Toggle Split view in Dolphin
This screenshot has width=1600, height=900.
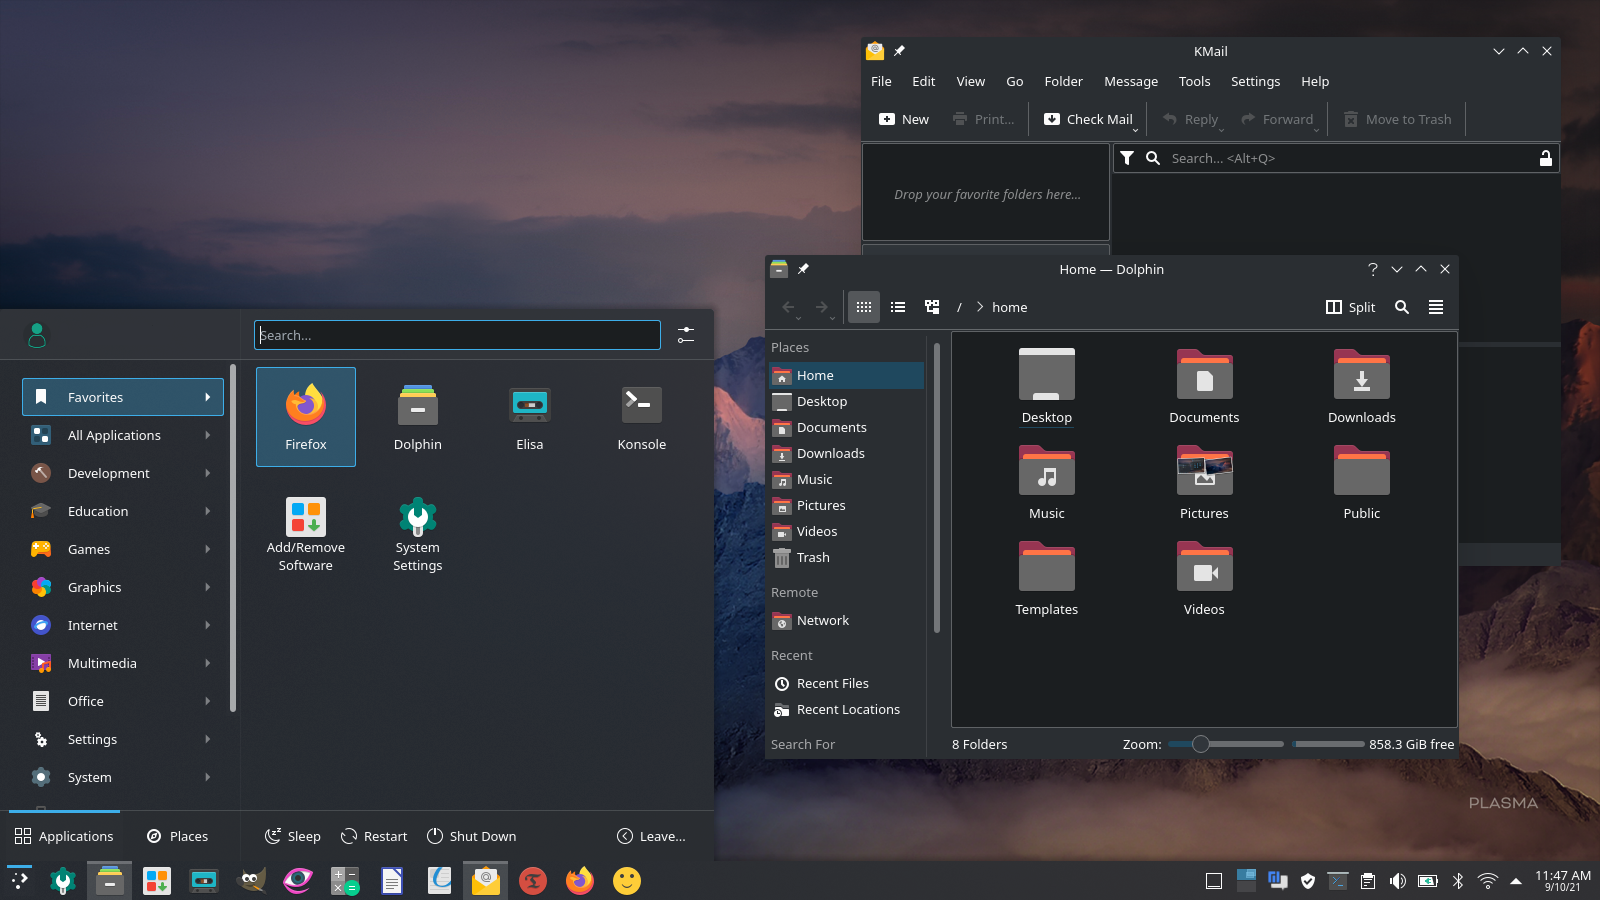pyautogui.click(x=1350, y=307)
